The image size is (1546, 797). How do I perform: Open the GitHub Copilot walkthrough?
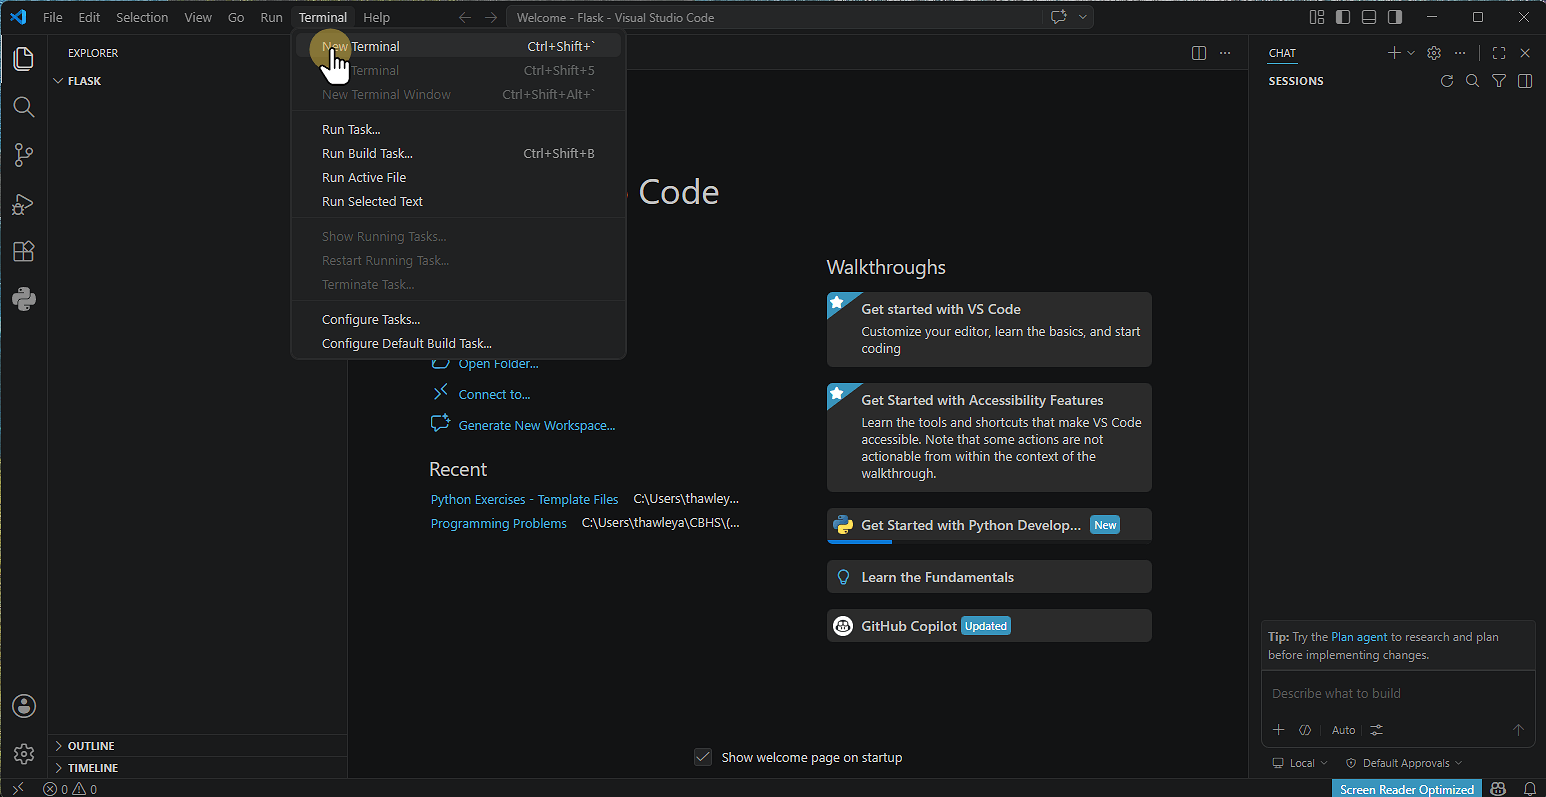989,626
